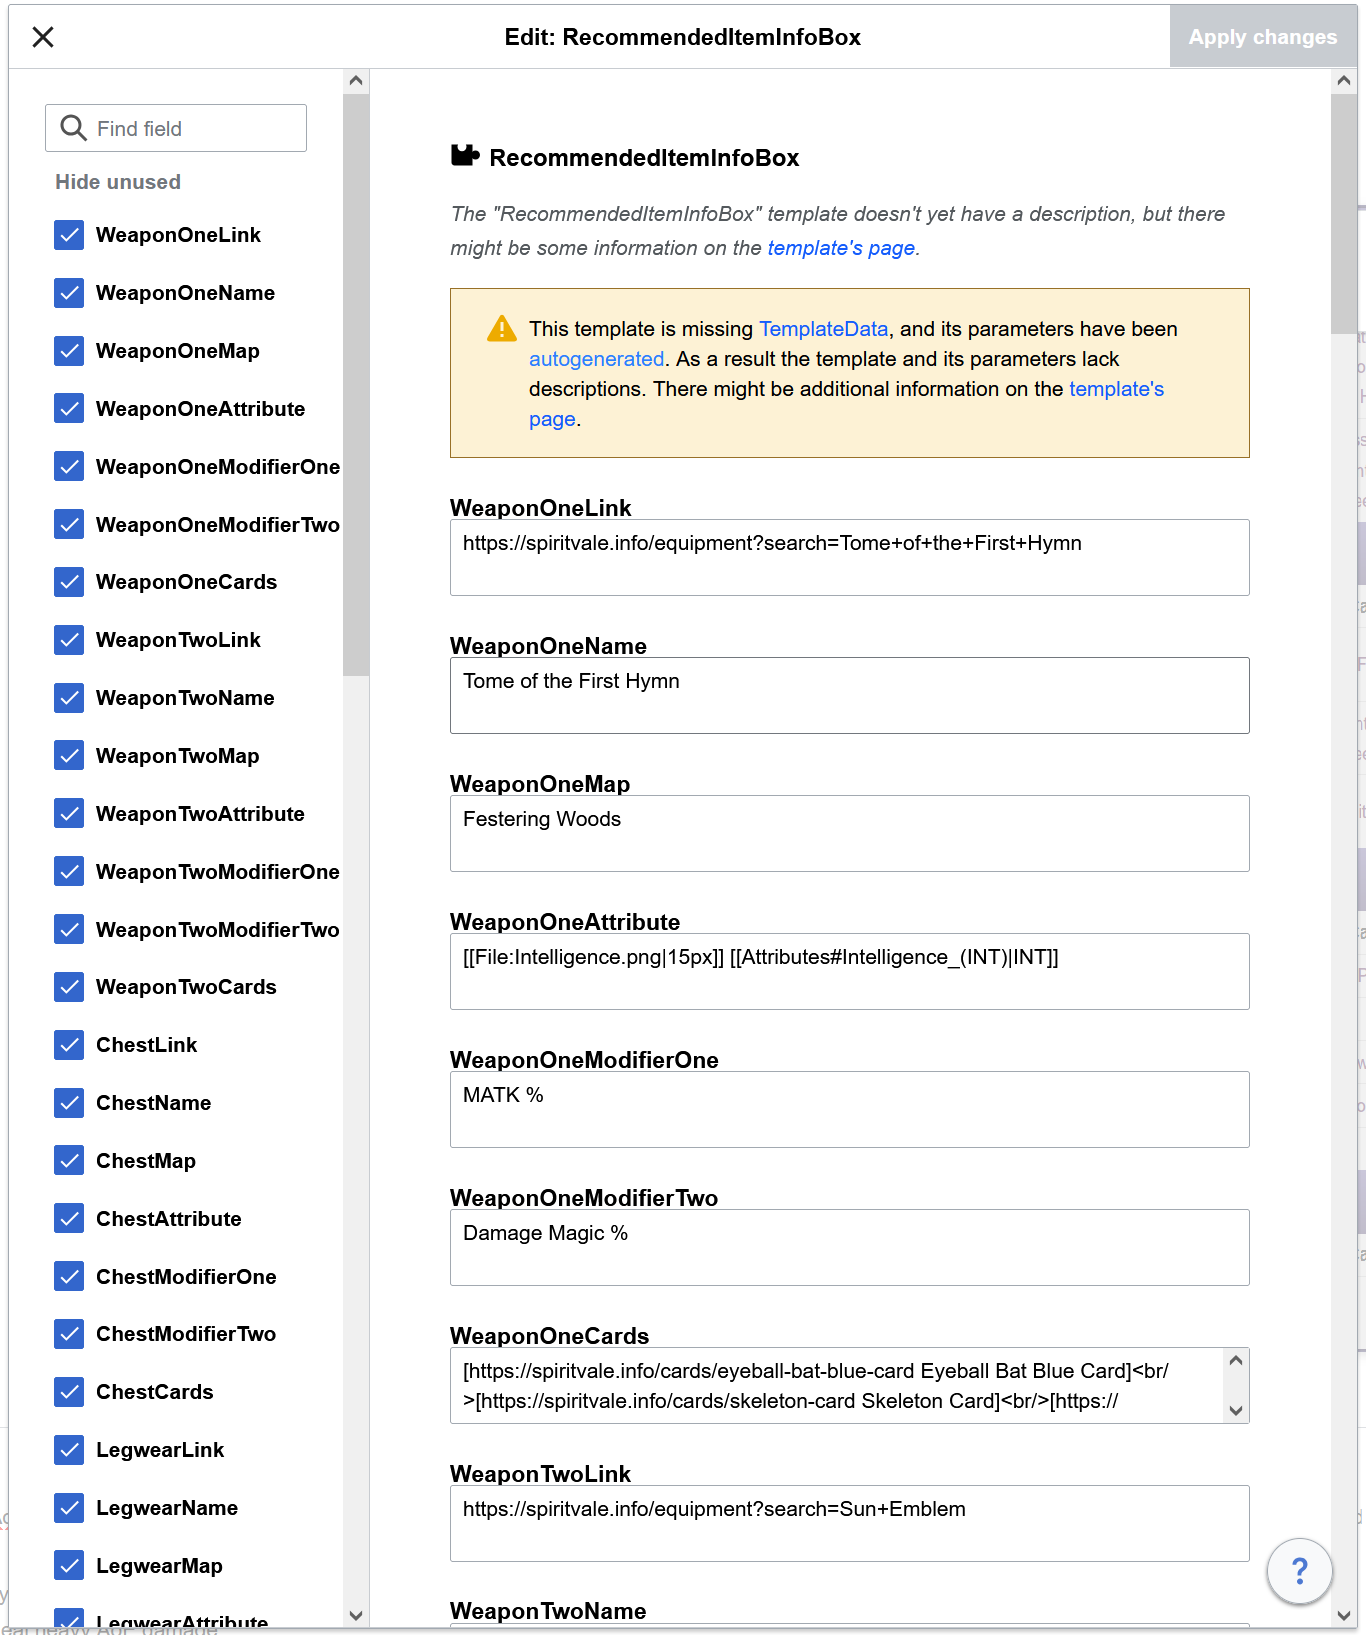Click the MATK % modifier field

coord(850,1110)
